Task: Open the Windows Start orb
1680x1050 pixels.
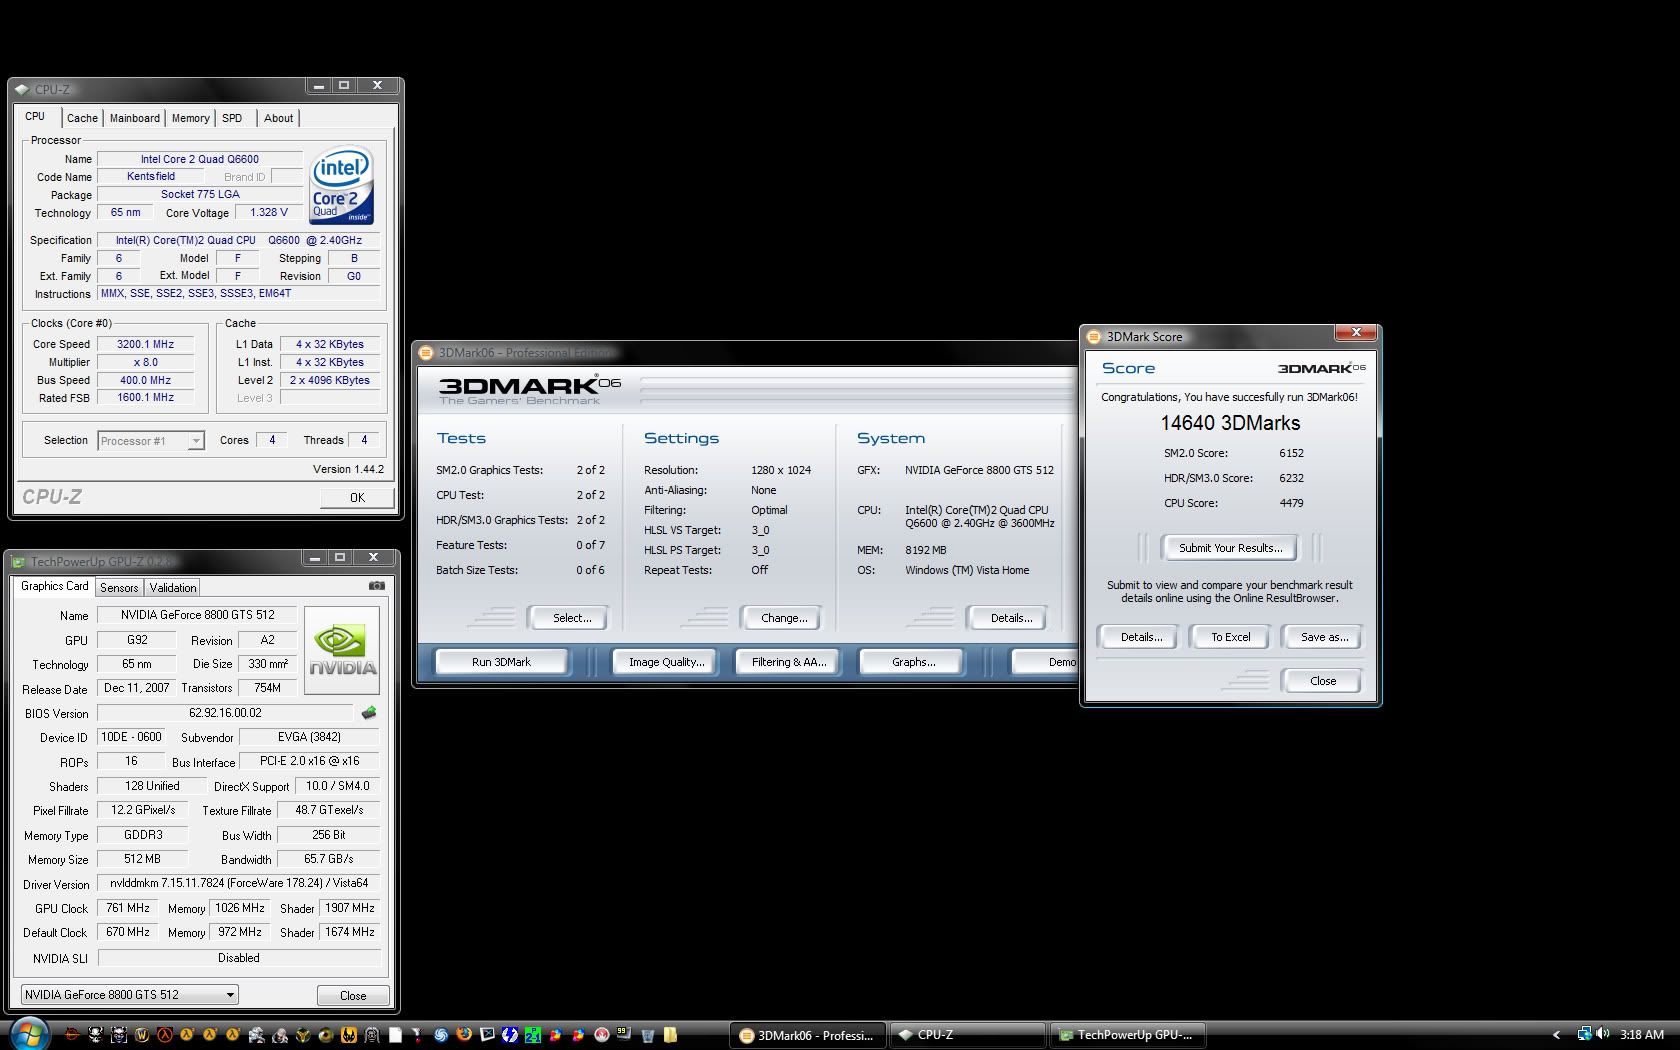Action: (x=28, y=1034)
